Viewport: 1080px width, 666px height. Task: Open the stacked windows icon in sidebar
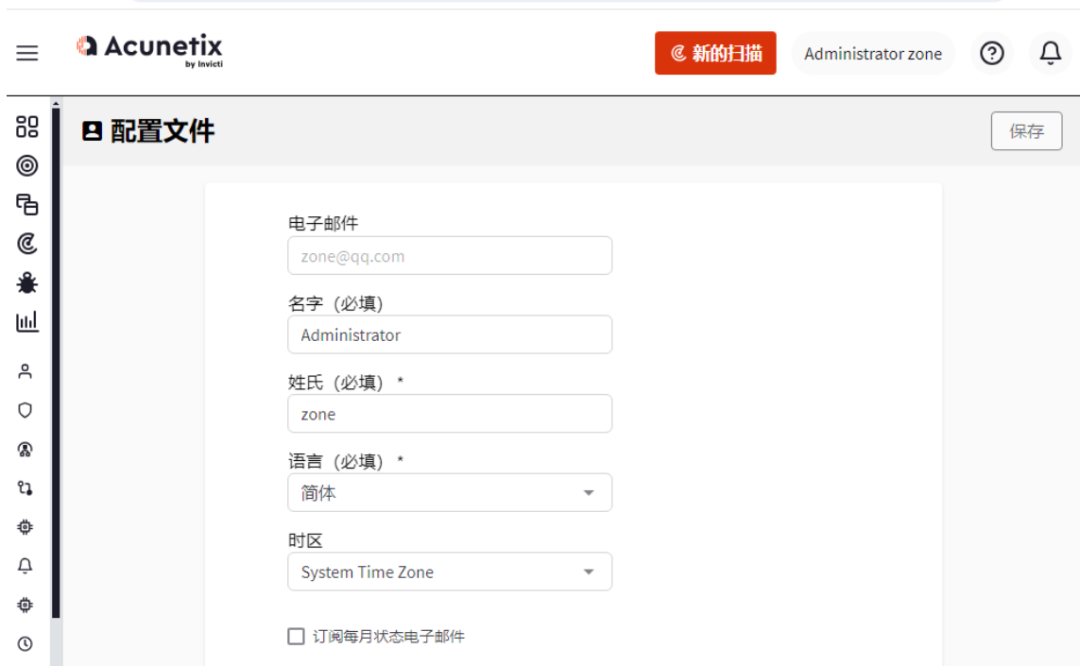pyautogui.click(x=27, y=205)
